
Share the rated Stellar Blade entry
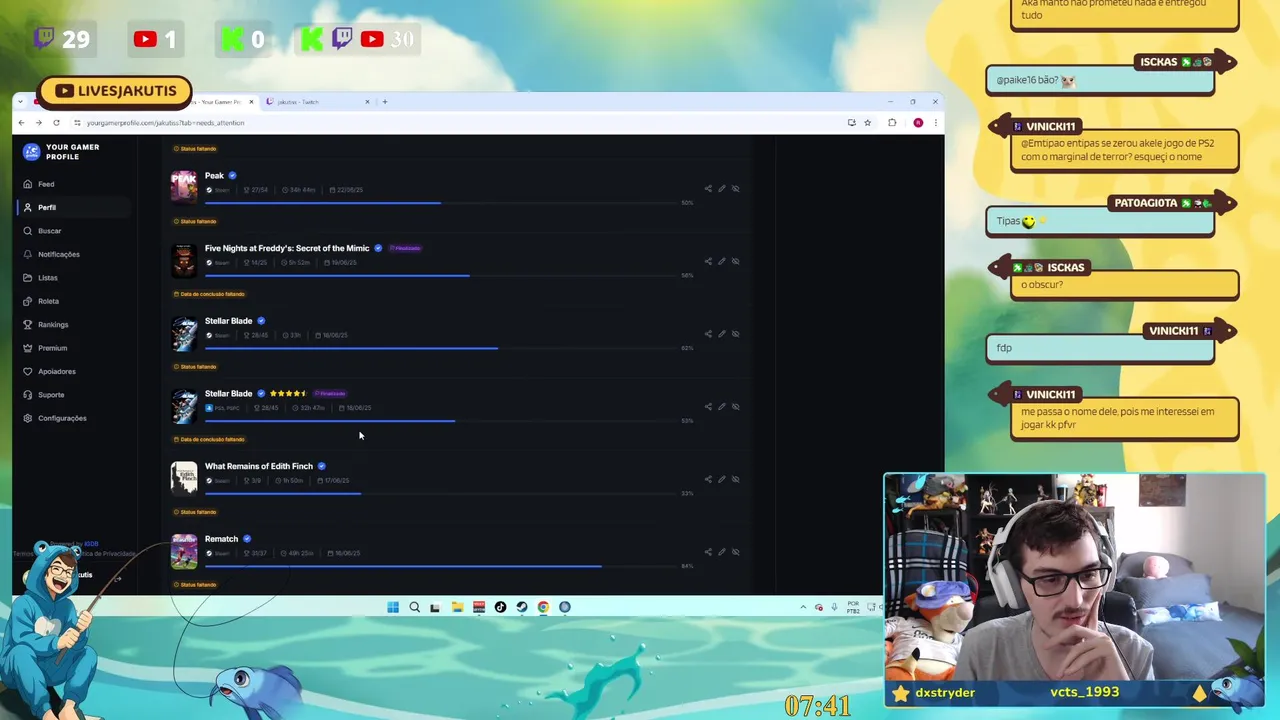coord(708,406)
